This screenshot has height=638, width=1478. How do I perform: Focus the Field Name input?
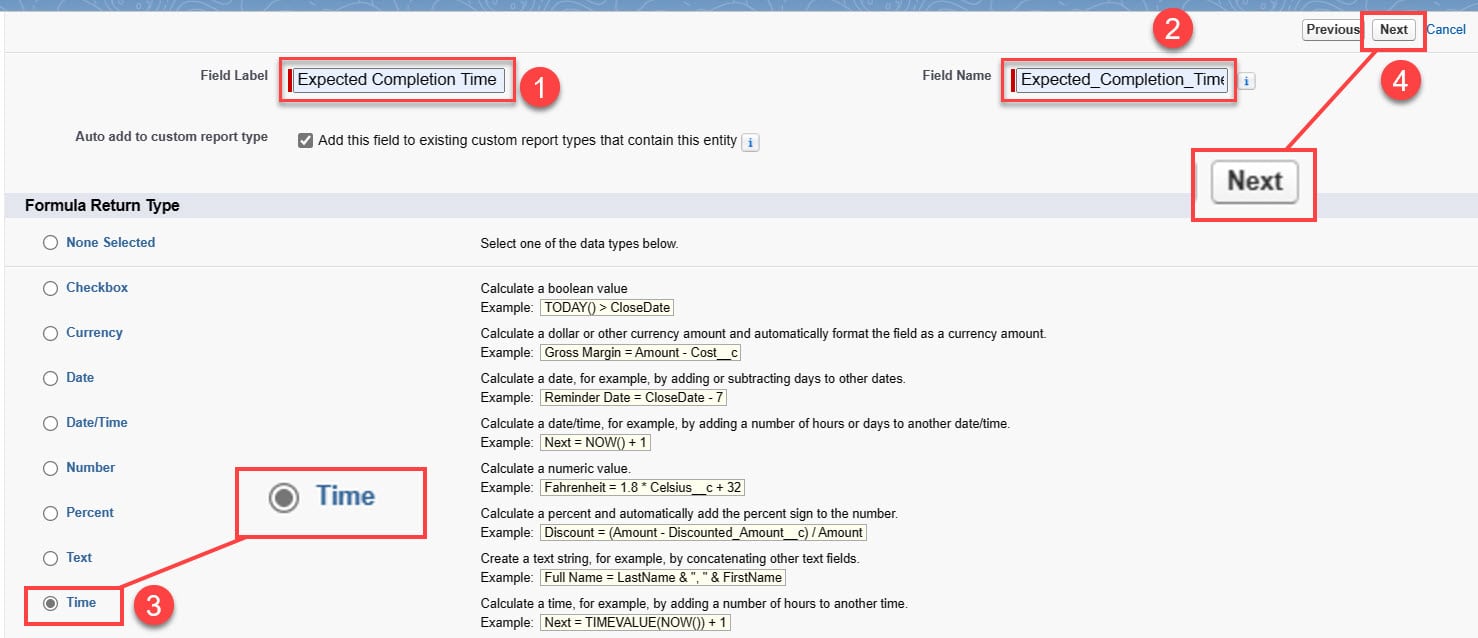click(x=1122, y=80)
